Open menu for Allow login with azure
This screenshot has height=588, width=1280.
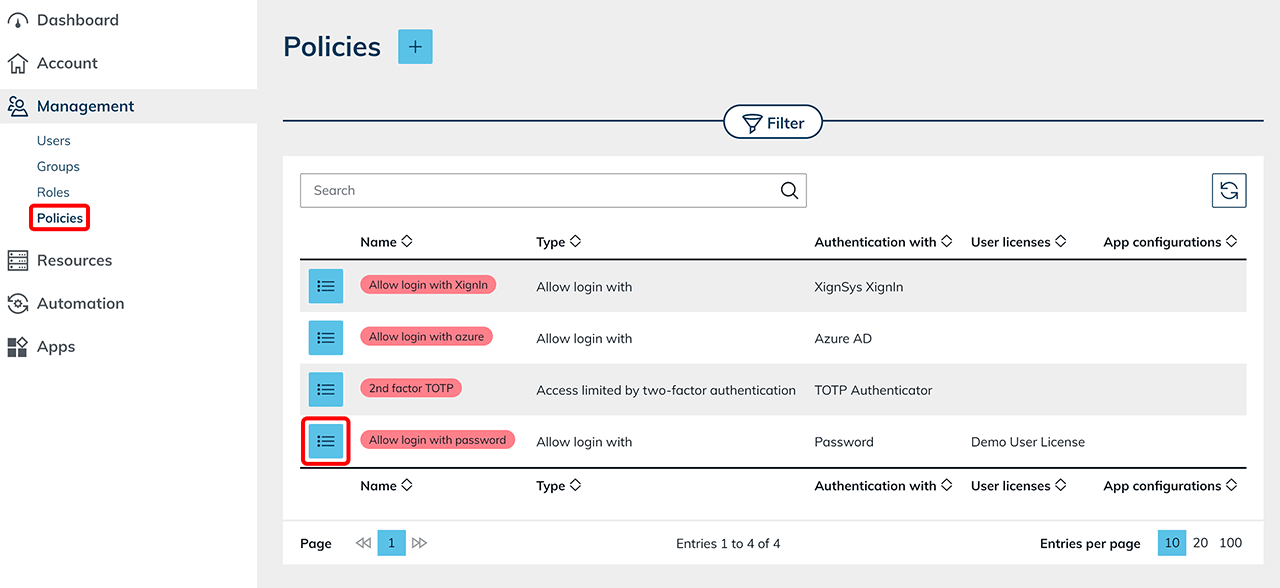pyautogui.click(x=325, y=338)
